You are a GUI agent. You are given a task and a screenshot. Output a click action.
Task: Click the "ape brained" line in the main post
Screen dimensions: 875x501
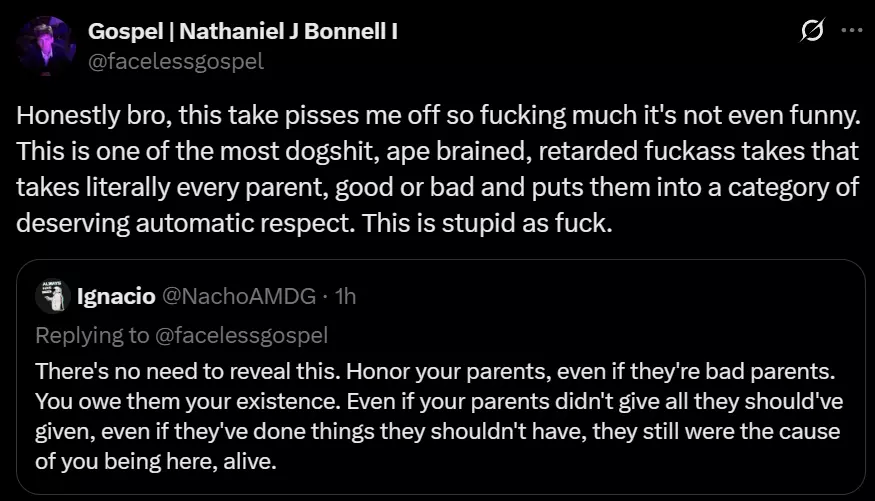coord(437,151)
